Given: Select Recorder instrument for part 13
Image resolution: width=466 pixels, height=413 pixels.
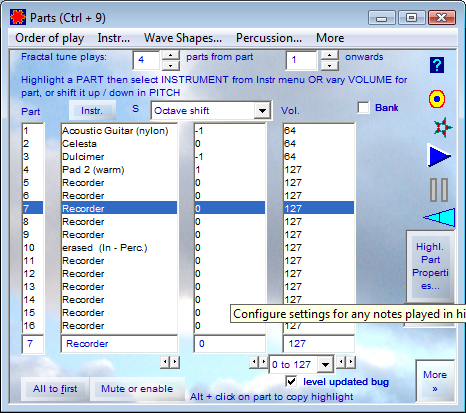Looking at the screenshot, I should point(119,287).
